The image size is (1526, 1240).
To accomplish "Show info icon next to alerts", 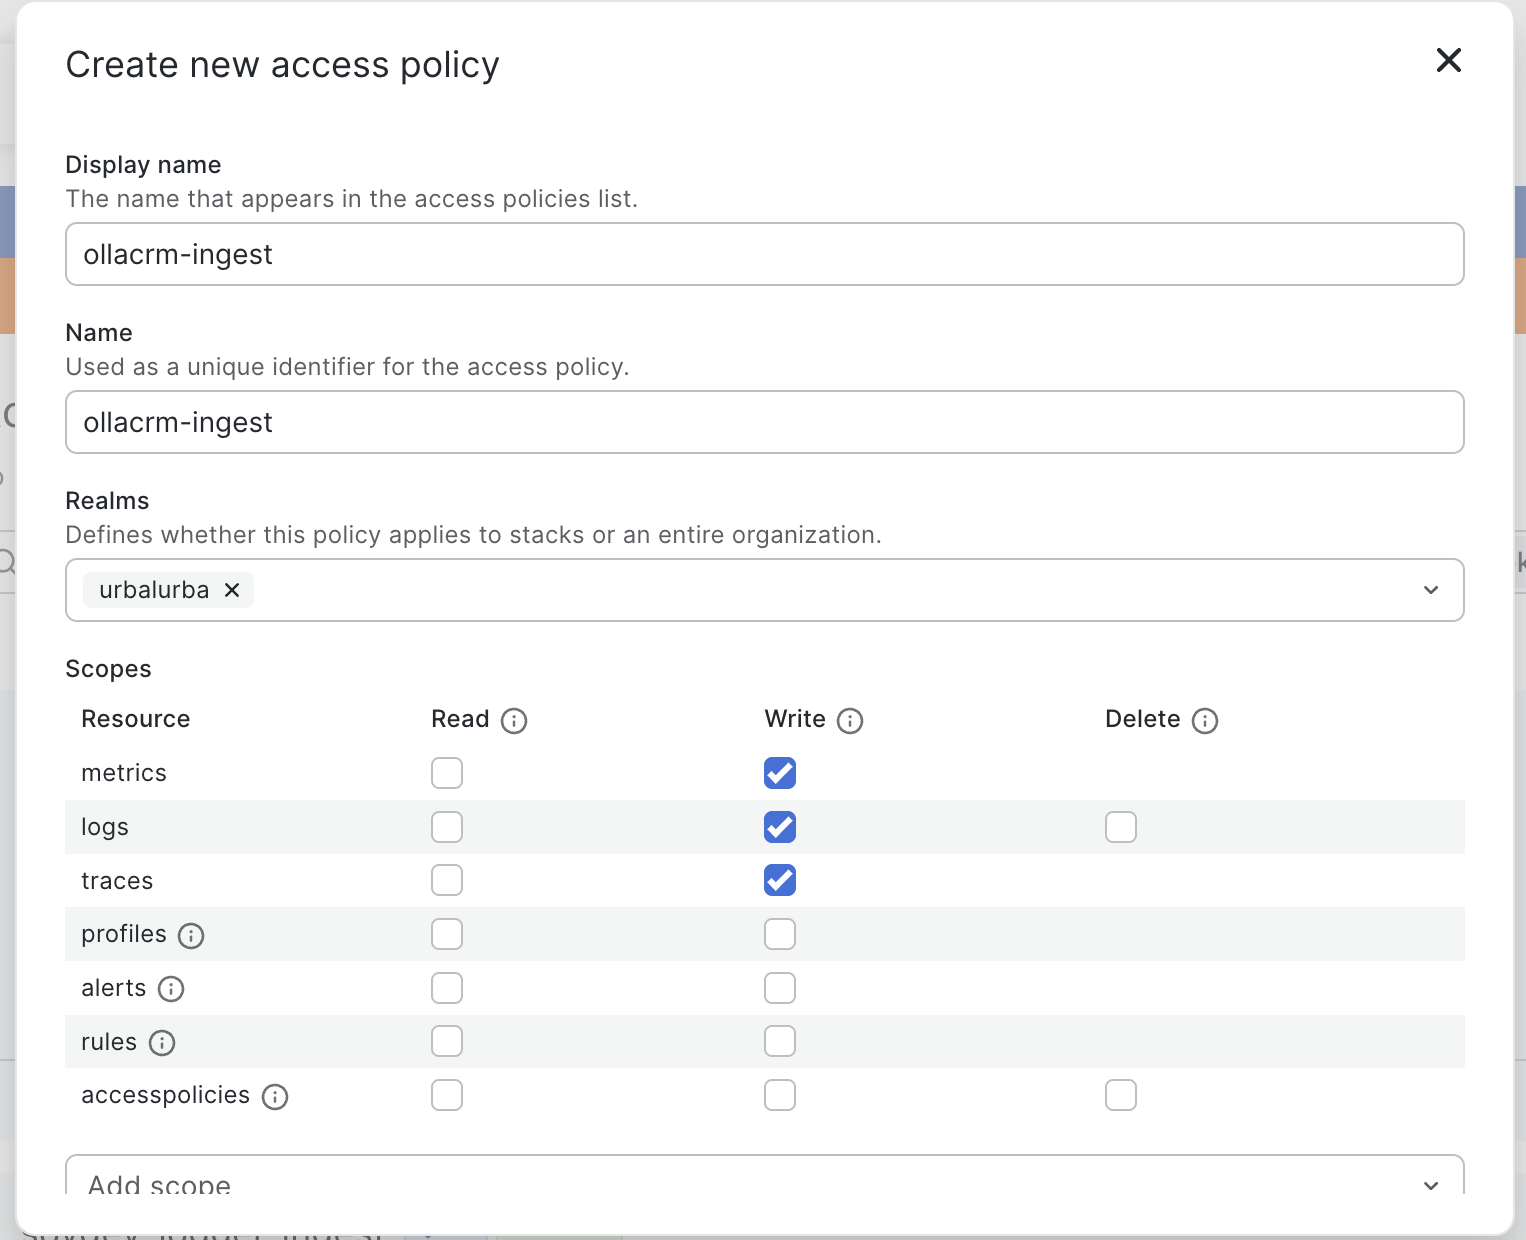I will 171,989.
